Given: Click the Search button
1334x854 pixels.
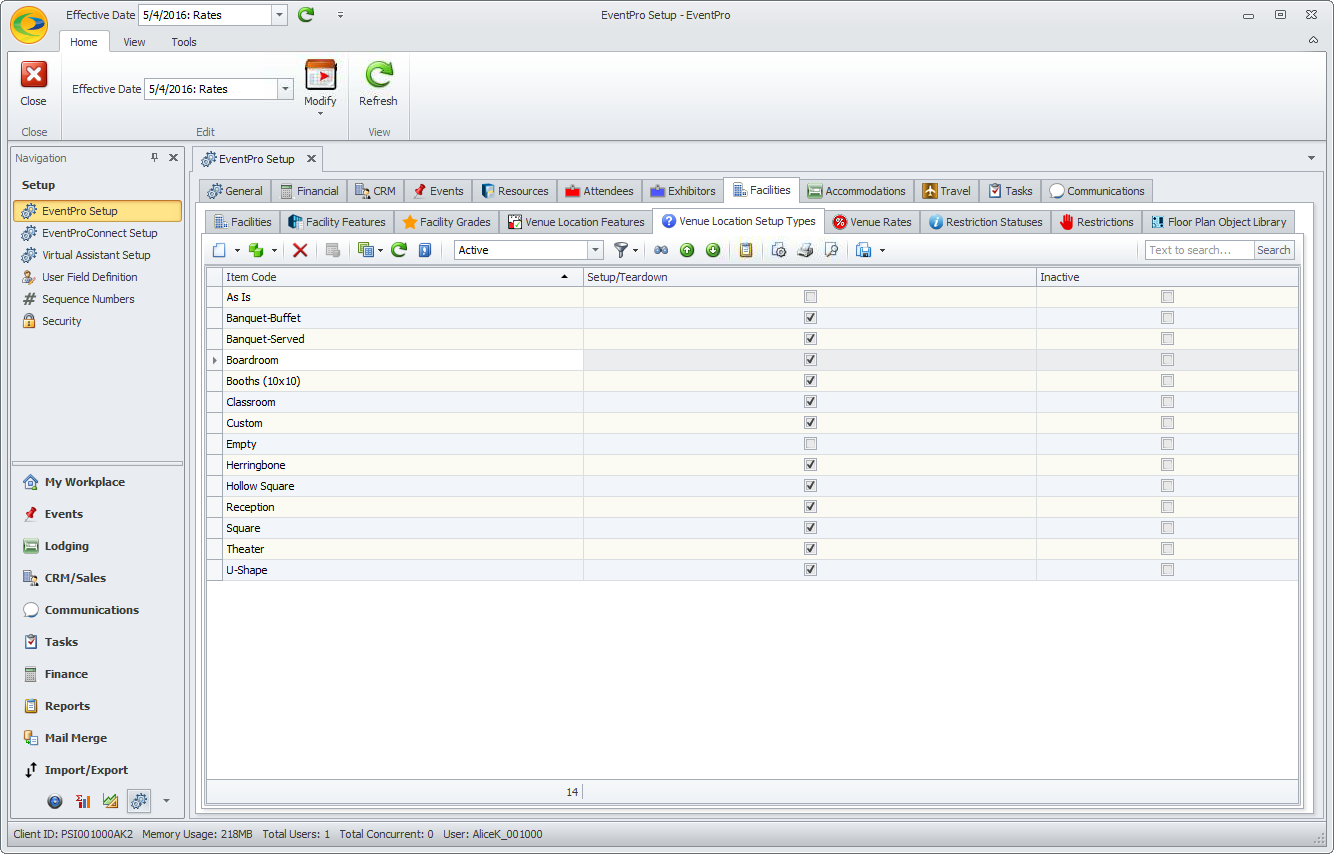Looking at the screenshot, I should coord(1274,250).
